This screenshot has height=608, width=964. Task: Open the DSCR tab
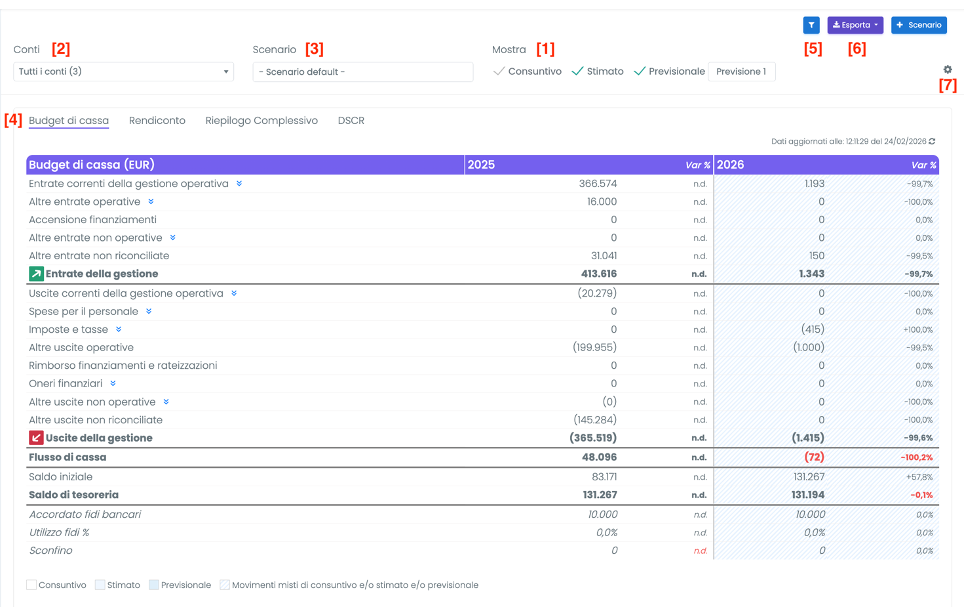(351, 121)
